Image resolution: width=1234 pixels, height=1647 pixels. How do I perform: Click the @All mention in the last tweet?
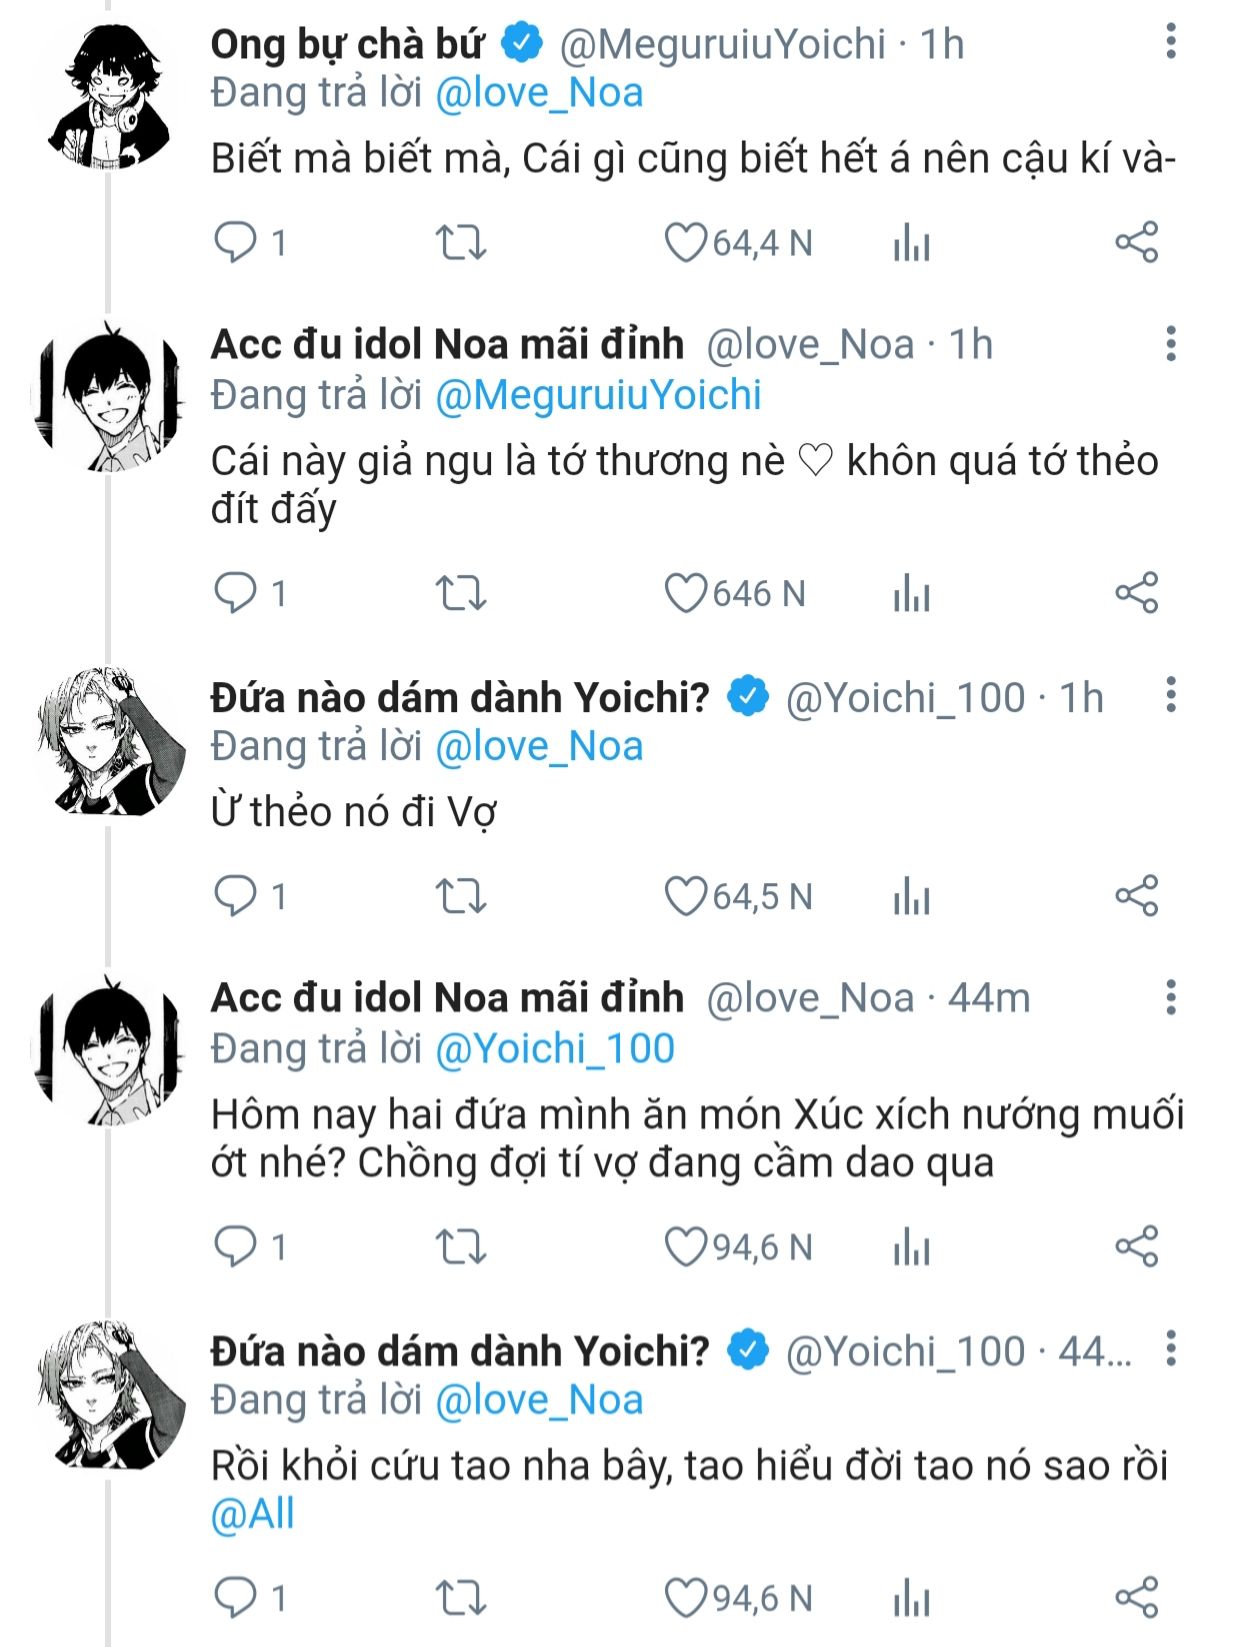[253, 1514]
